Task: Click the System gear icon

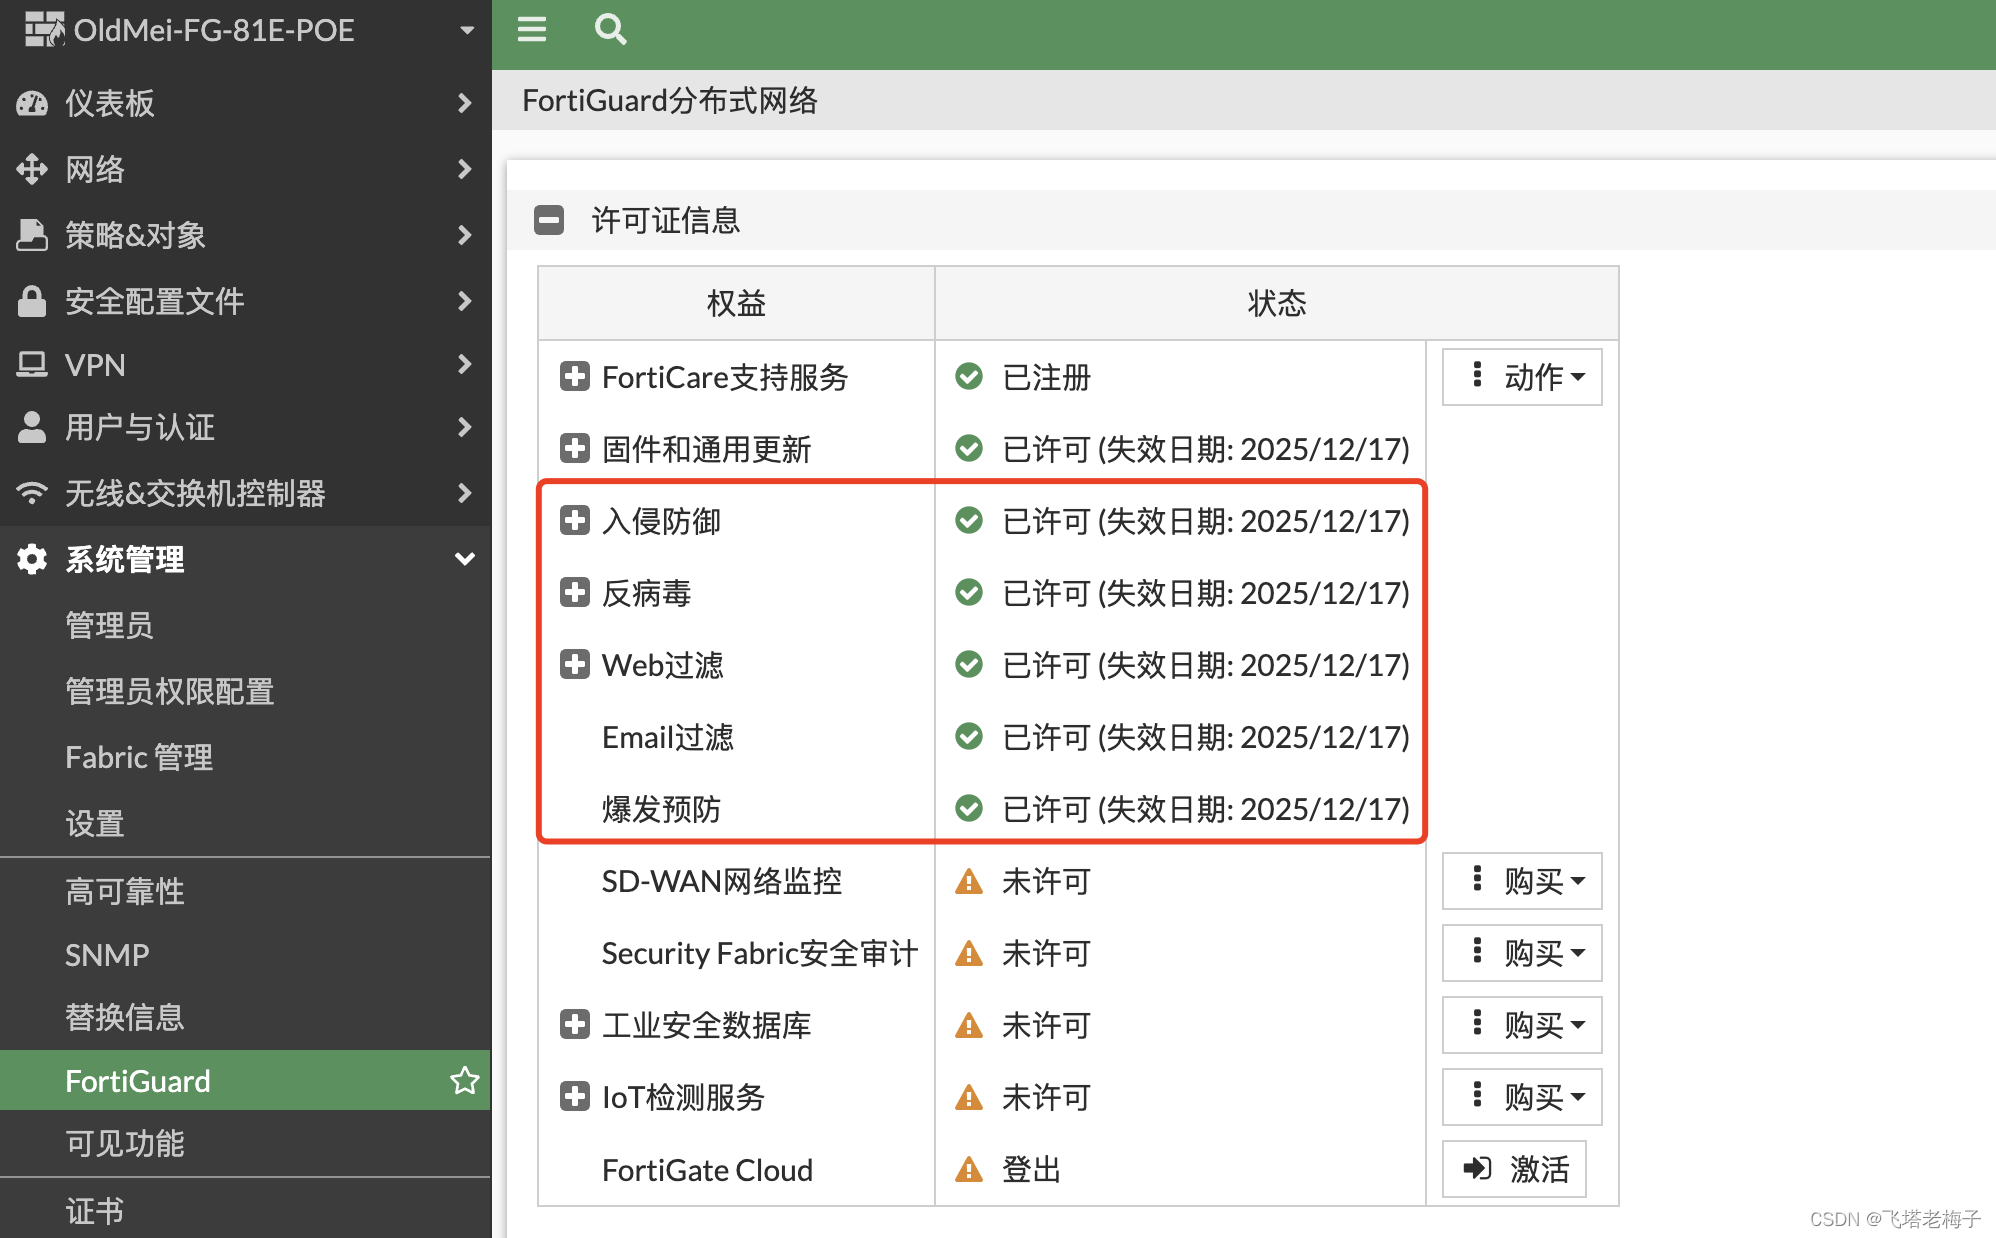Action: [x=32, y=559]
